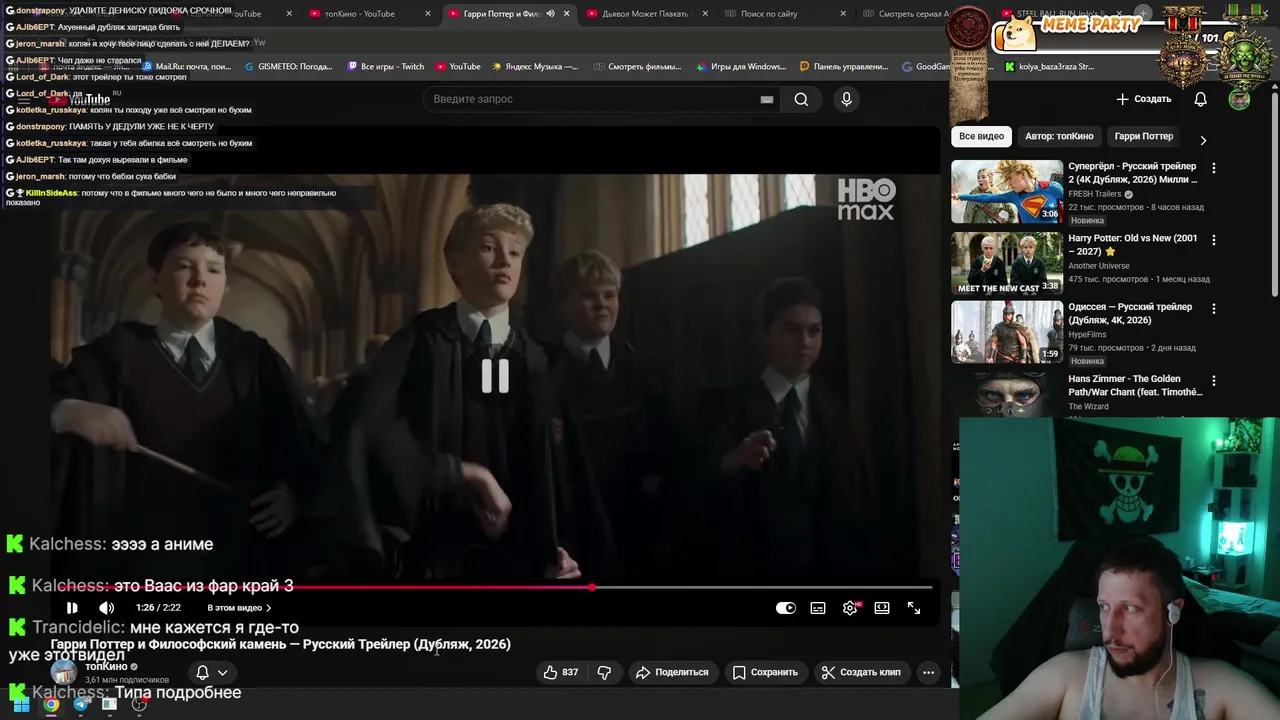The height and width of the screenshot is (720, 1280).
Task: Open the Windows Start menu
Action: coord(21,704)
